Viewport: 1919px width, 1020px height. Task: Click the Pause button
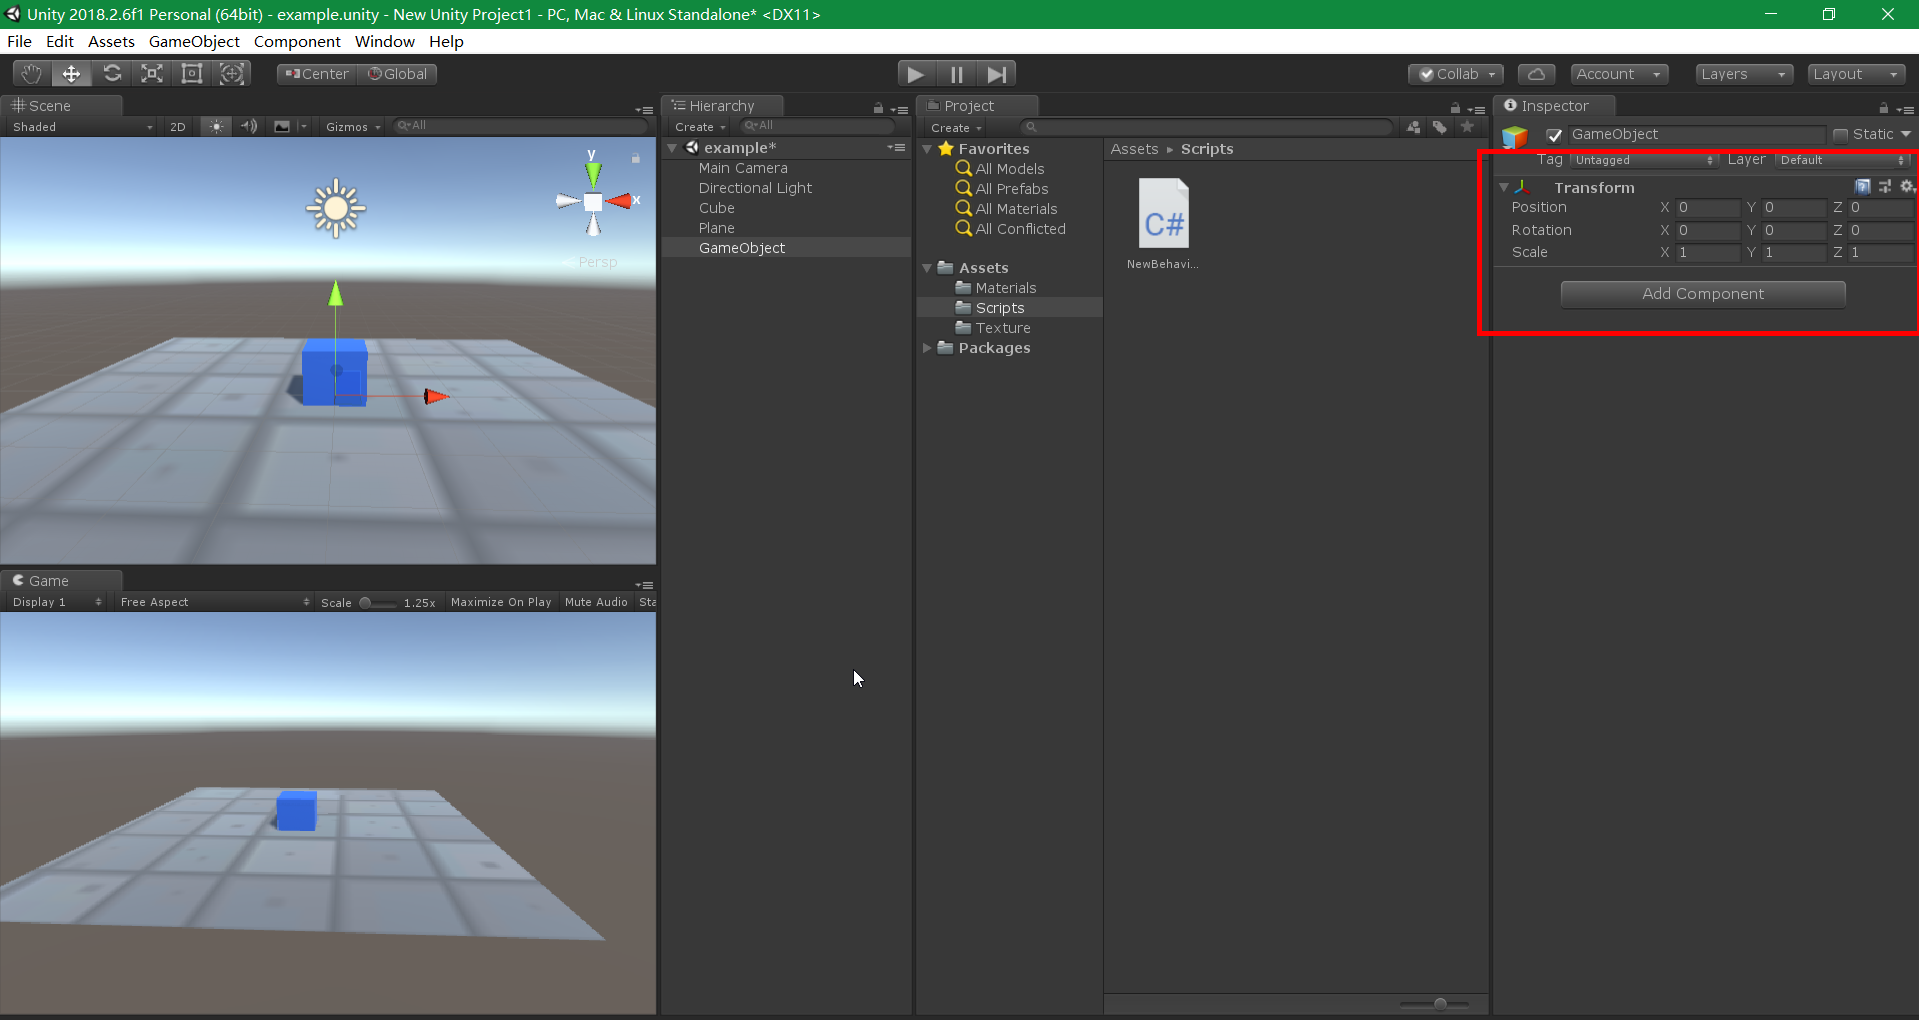click(x=956, y=74)
